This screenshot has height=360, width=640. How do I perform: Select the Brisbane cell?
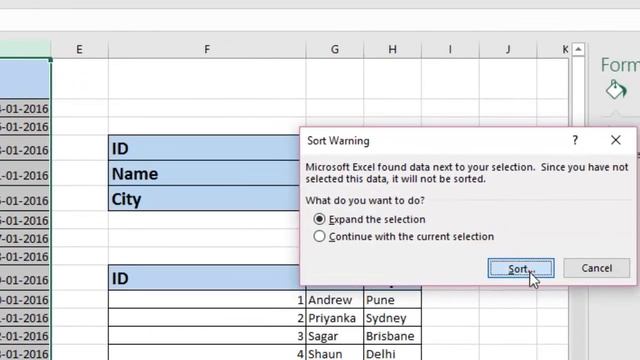coord(392,336)
